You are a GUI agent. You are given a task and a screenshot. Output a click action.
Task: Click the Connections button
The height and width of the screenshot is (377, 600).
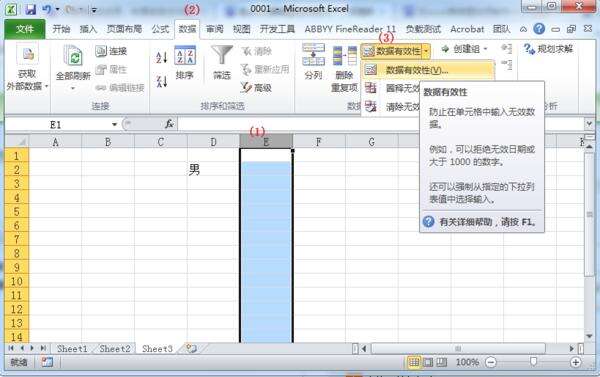(x=111, y=51)
